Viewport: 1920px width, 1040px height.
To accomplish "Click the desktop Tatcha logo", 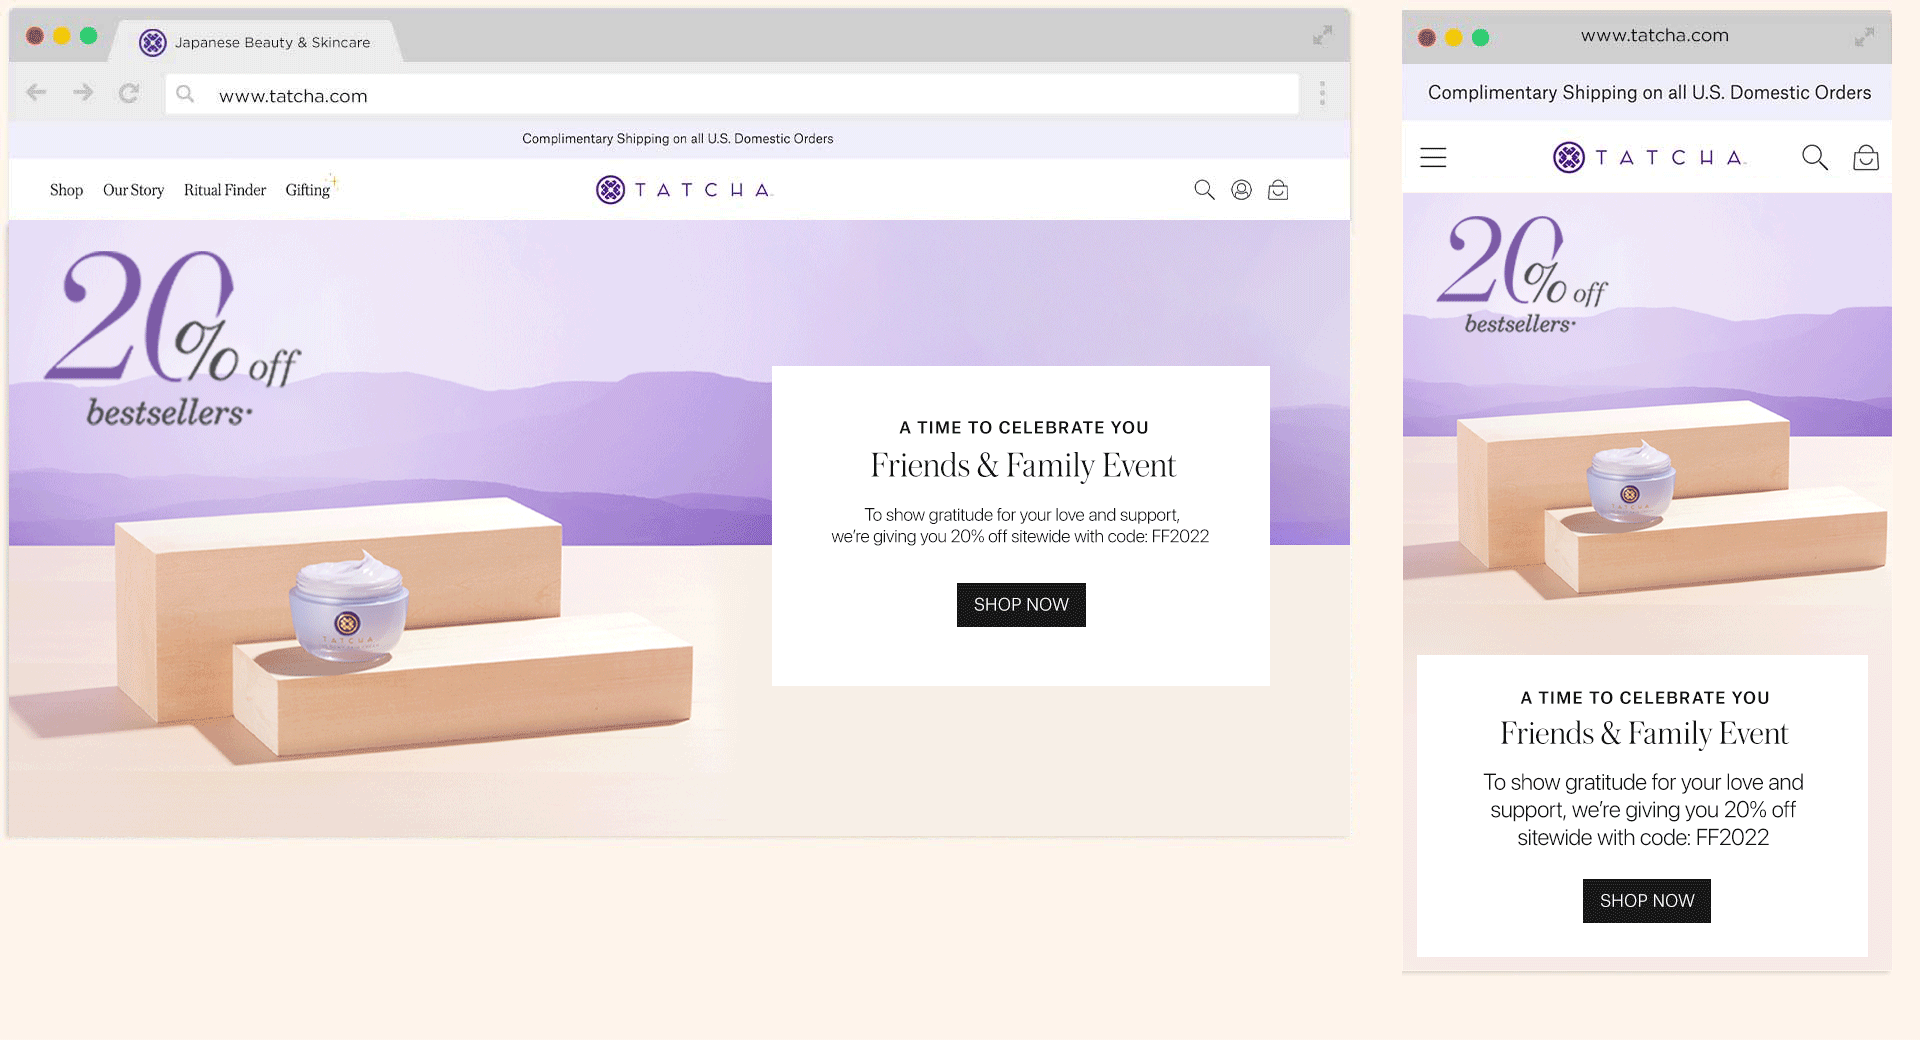I will click(685, 190).
